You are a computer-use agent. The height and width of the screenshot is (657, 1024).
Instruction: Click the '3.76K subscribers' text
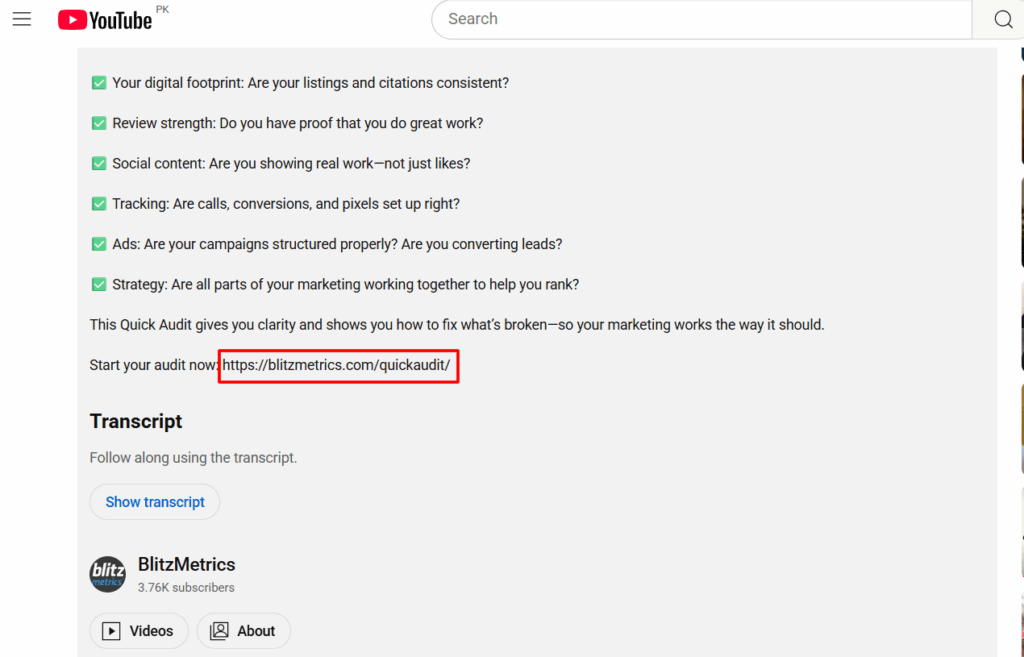(186, 587)
